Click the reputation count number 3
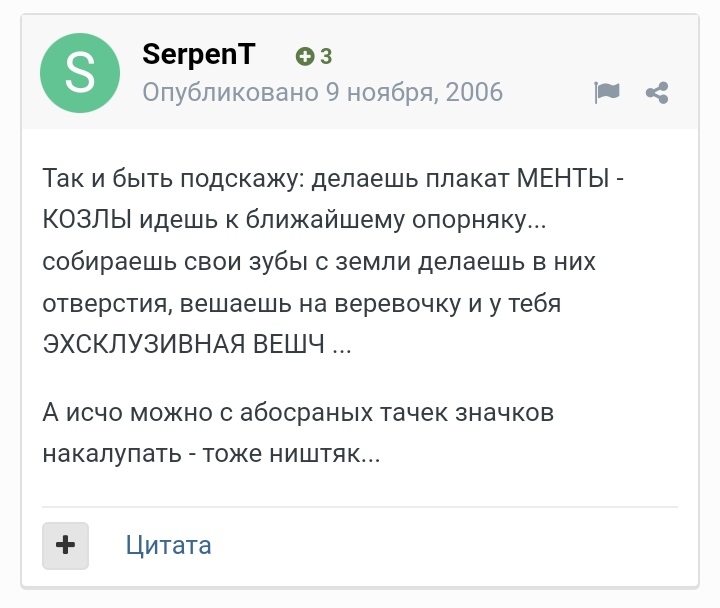The image size is (720, 608). point(326,57)
